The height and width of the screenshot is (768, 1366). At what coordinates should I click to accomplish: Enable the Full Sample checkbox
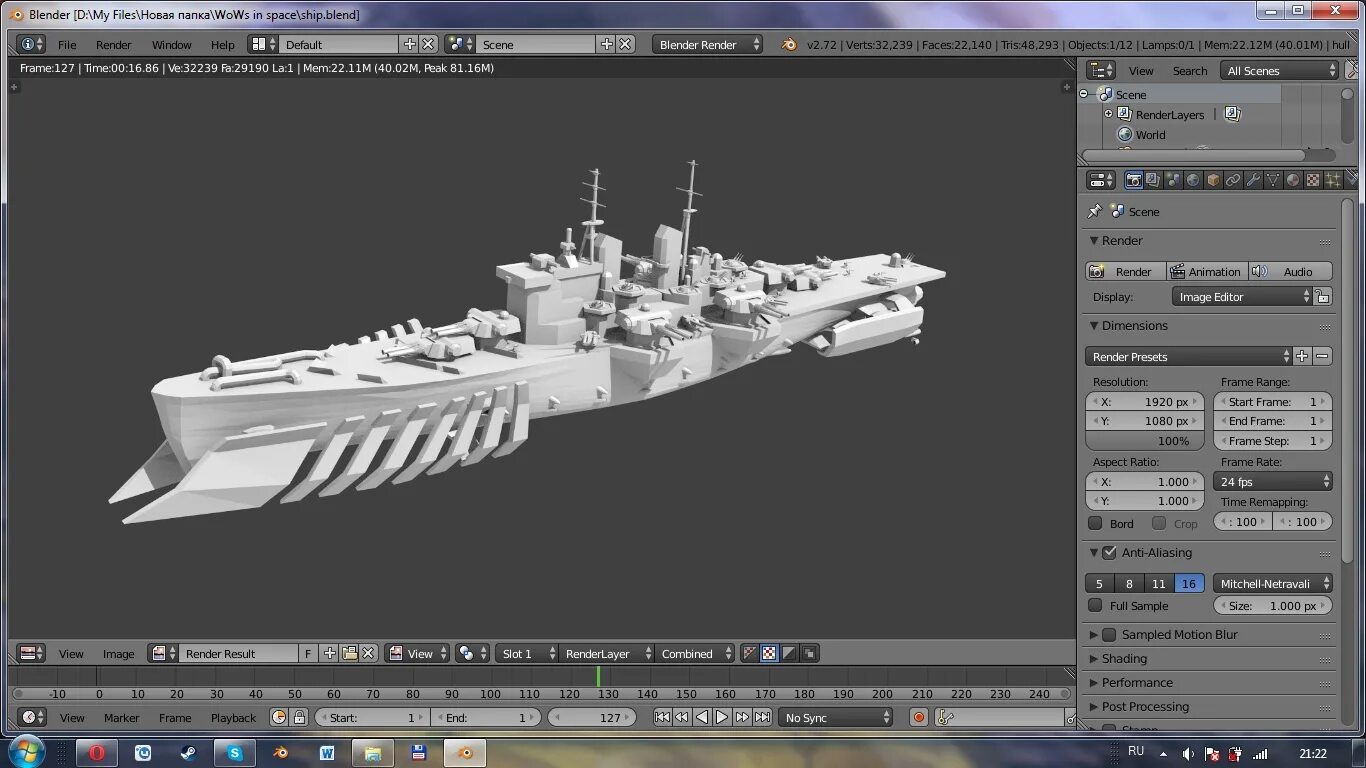coord(1095,605)
